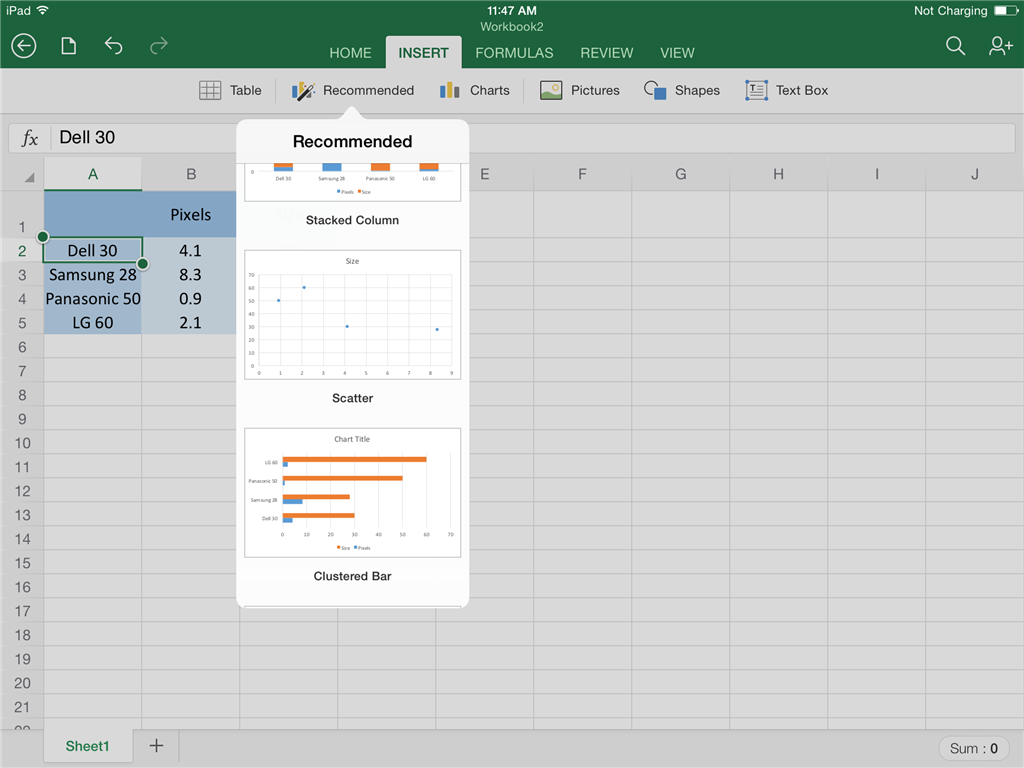The image size is (1024, 768).
Task: Click the 'Stacked Column' label
Action: click(x=353, y=220)
